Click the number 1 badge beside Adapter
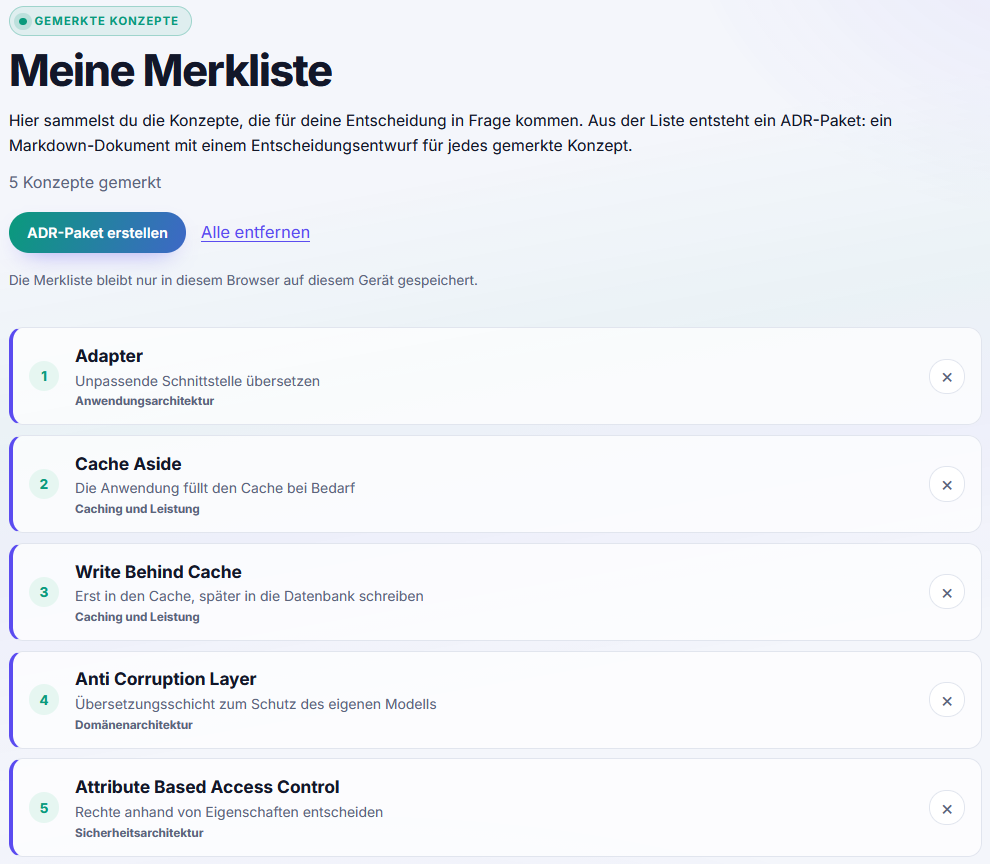The image size is (990, 864). point(44,376)
